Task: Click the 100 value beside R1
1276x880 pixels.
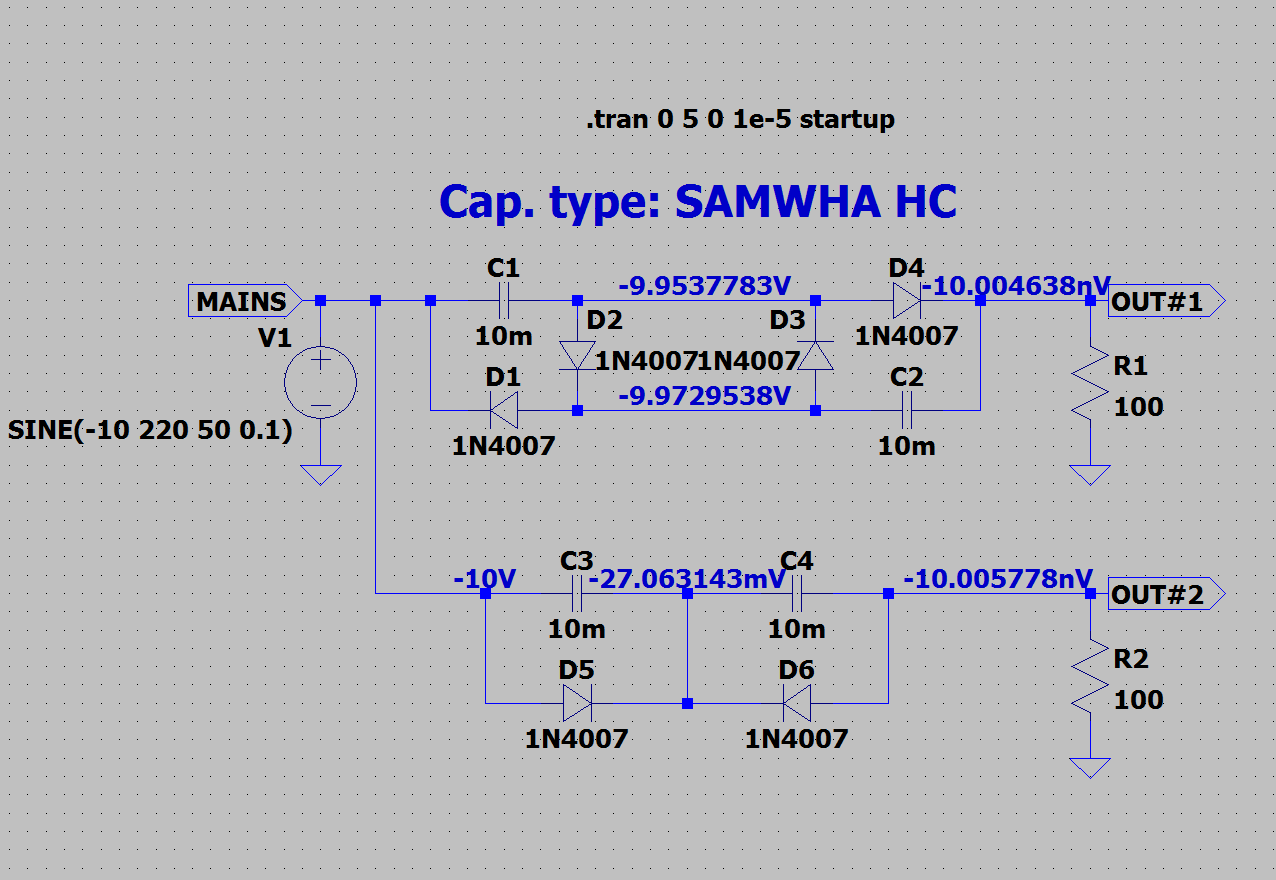Action: [x=1138, y=407]
